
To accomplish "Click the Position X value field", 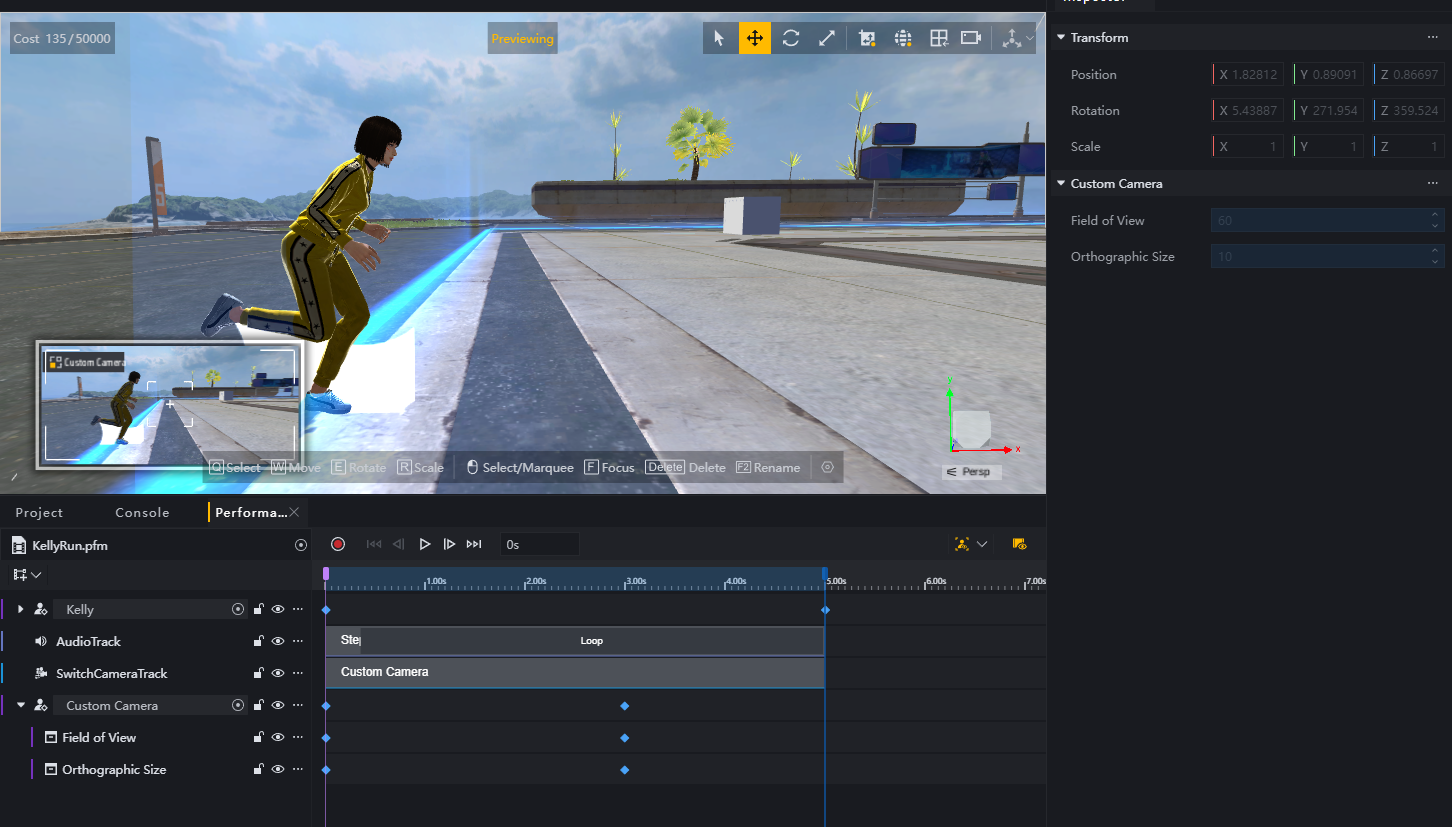I will (1248, 75).
